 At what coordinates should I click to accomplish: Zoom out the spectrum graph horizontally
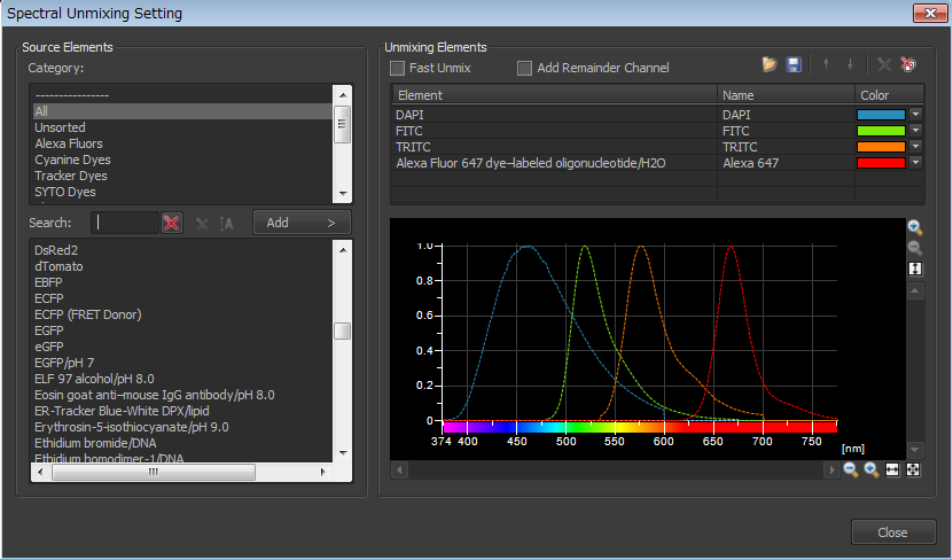tap(851, 470)
